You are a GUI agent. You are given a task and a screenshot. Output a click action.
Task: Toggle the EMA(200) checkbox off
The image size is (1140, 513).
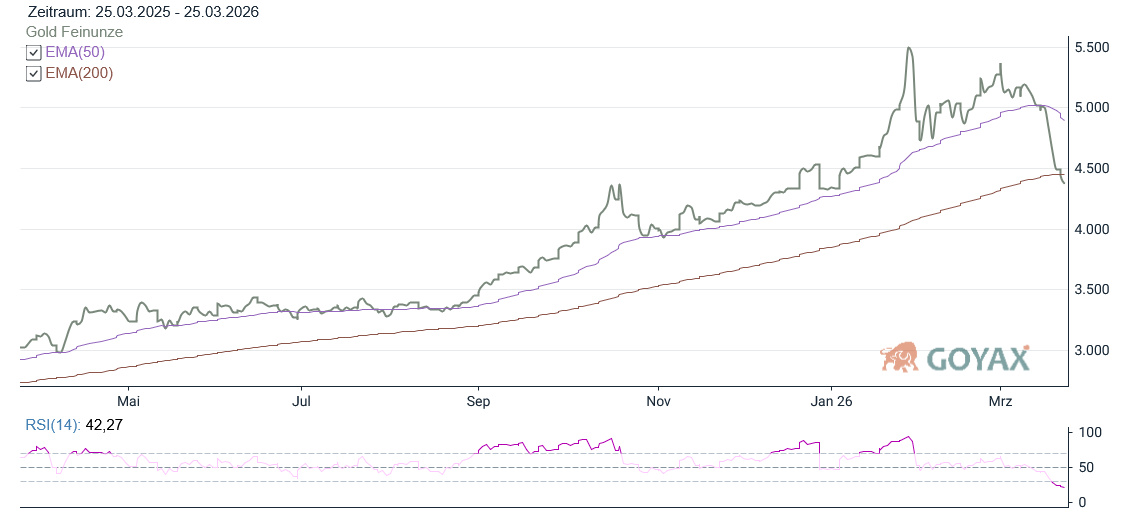pos(34,74)
